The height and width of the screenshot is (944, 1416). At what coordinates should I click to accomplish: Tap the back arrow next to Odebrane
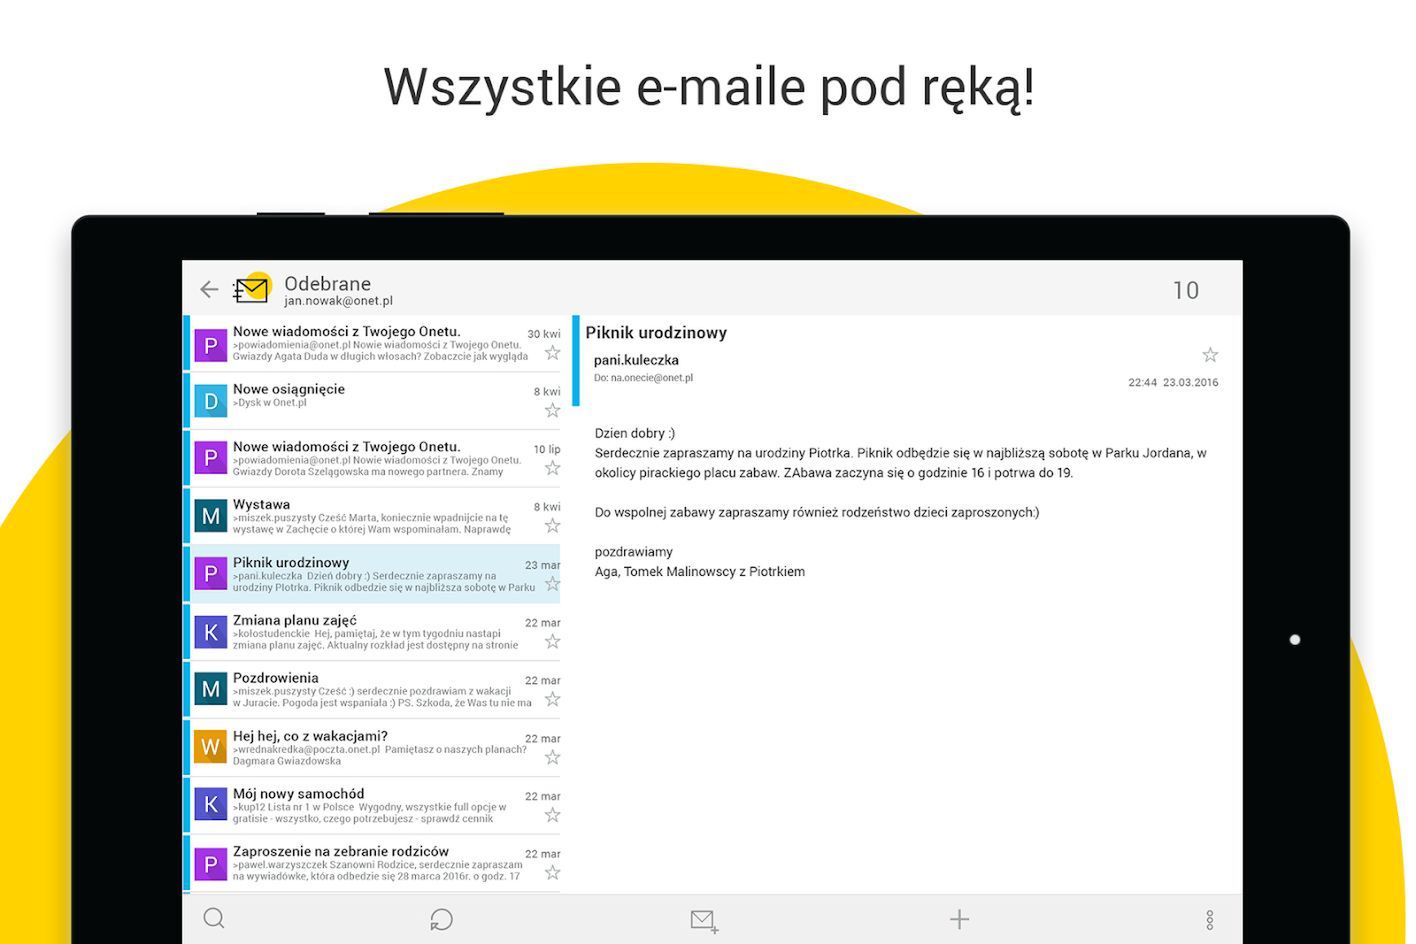coord(209,290)
